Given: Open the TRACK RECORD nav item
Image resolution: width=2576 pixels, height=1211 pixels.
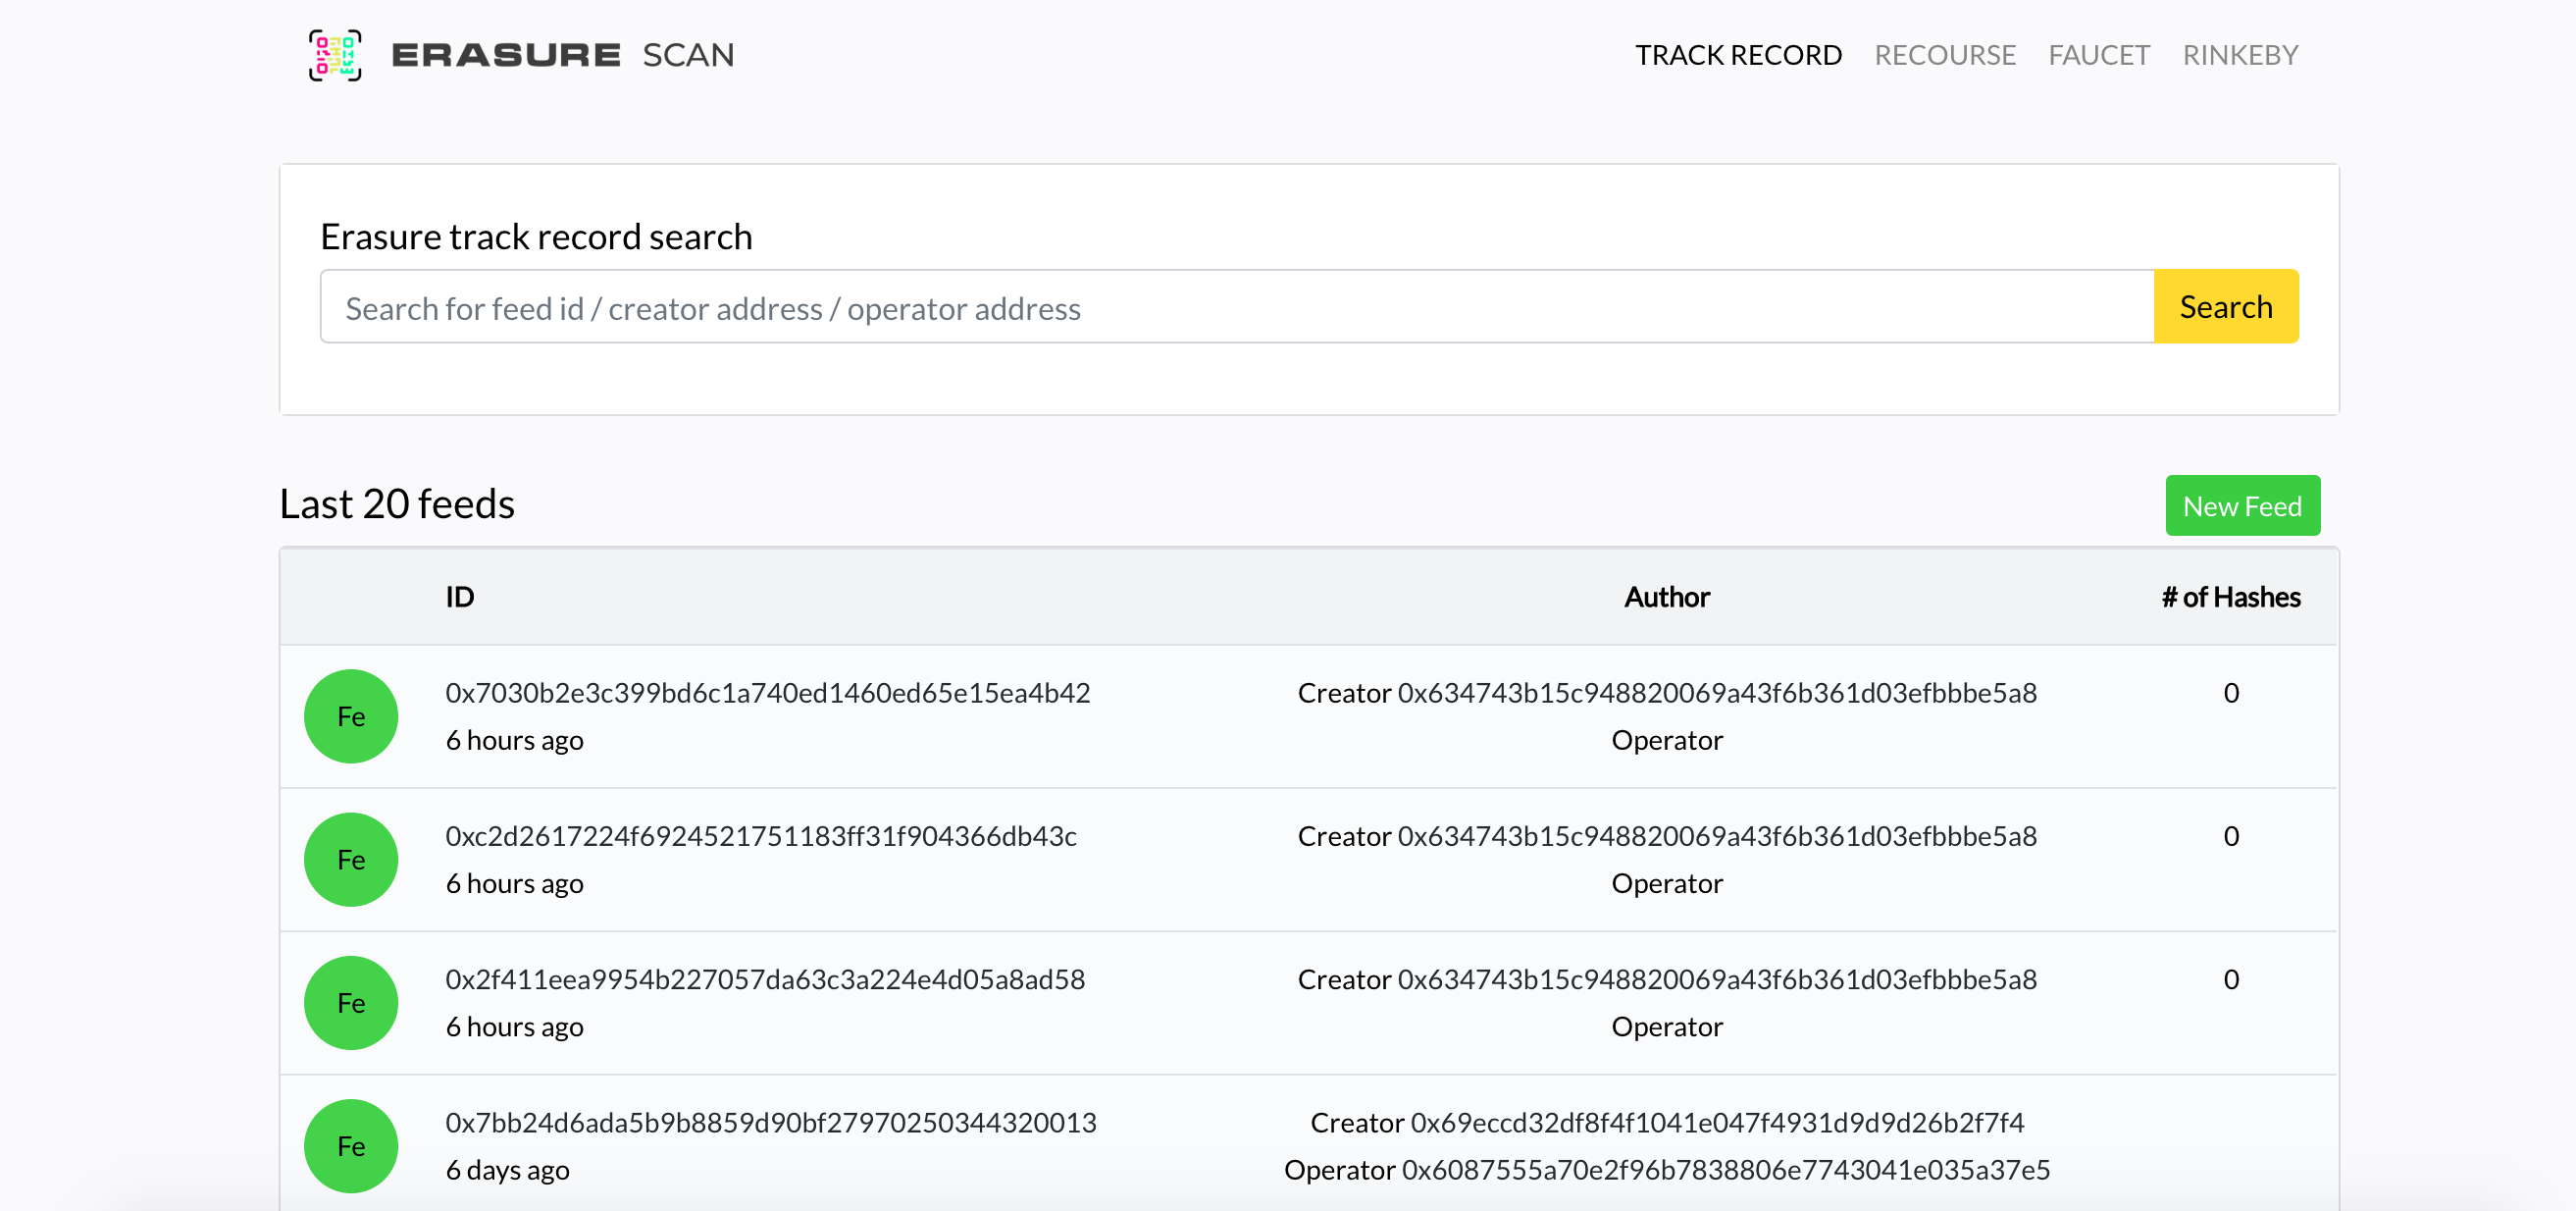Looking at the screenshot, I should pyautogui.click(x=1738, y=55).
